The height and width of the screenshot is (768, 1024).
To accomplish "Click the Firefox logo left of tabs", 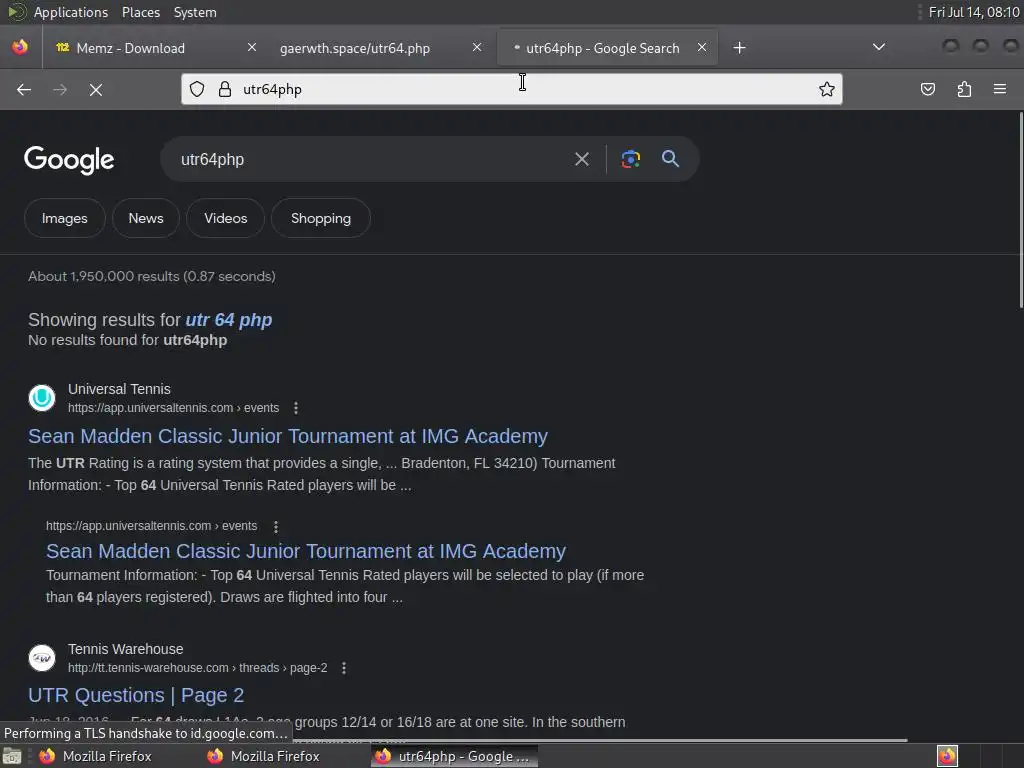I will click(20, 47).
